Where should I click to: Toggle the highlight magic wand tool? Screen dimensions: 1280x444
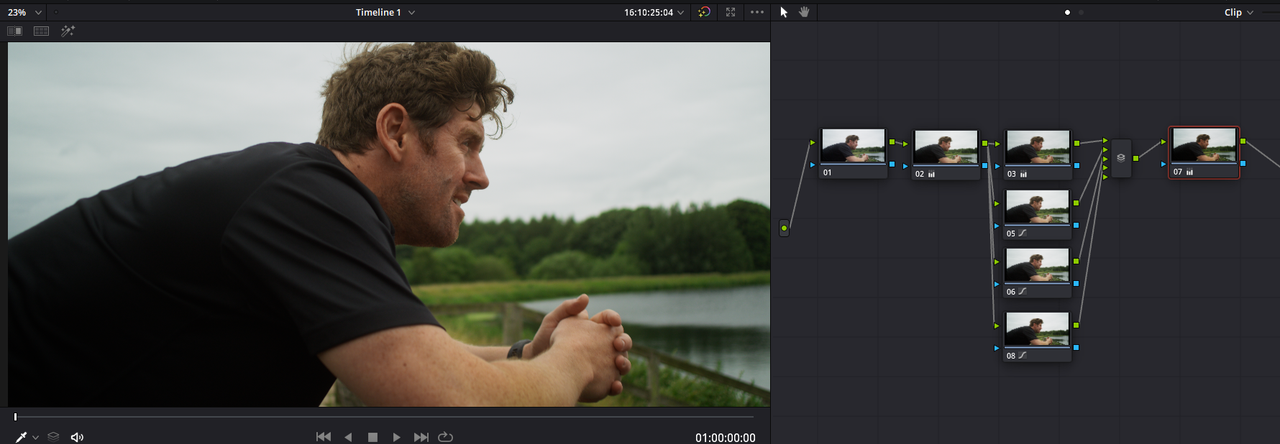pos(68,31)
